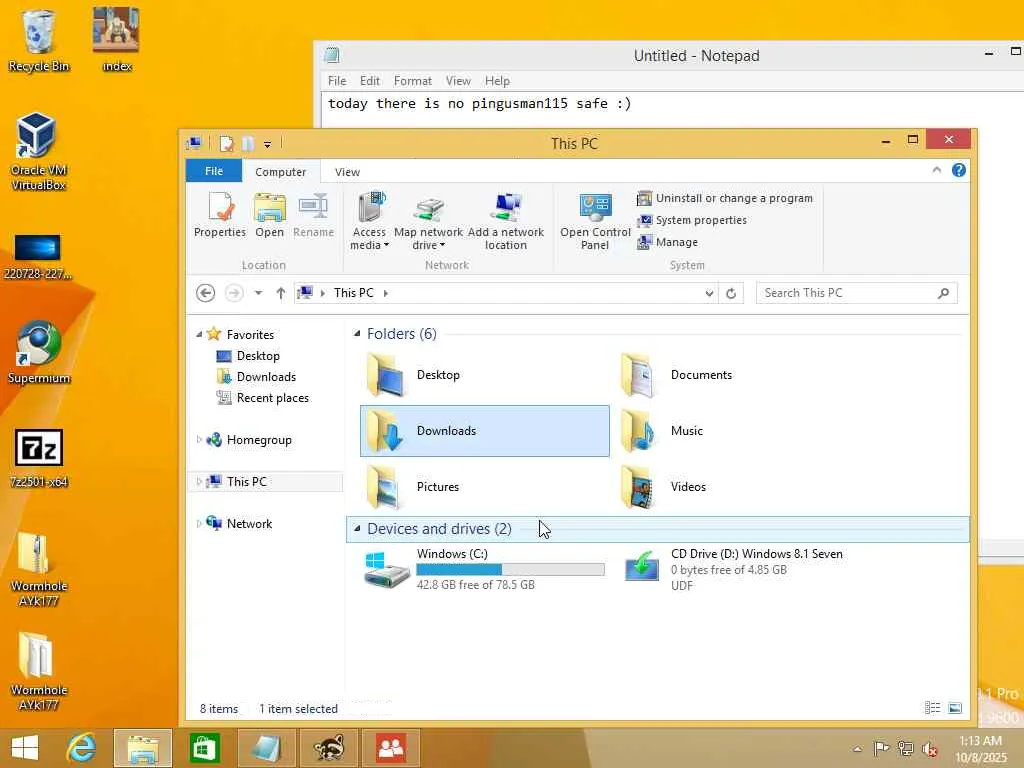1024x768 pixels.
Task: Select the 7z2501-x64 desktop icon
Action: 39,458
